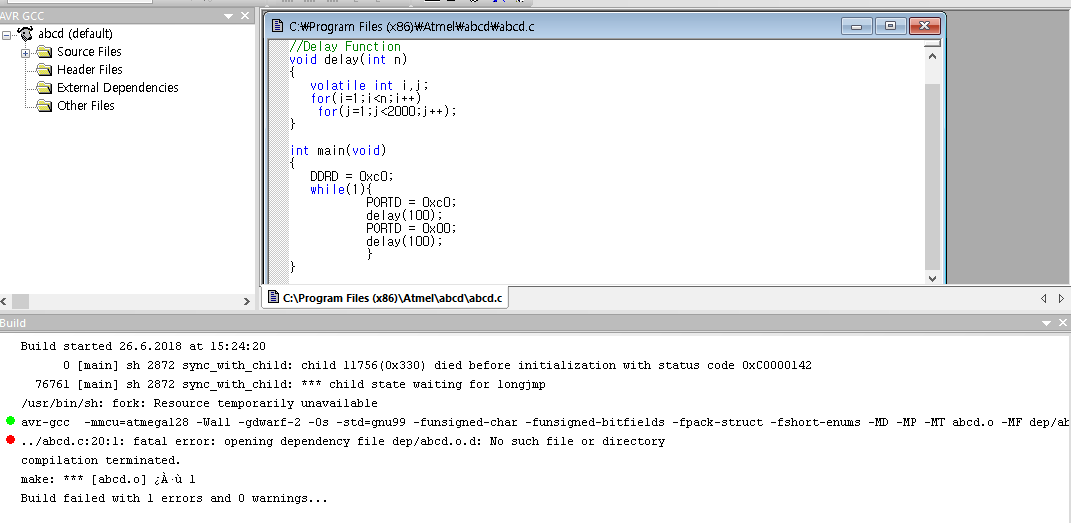Maximize the abcd.c editor window
The image size is (1071, 523).
coord(890,26)
